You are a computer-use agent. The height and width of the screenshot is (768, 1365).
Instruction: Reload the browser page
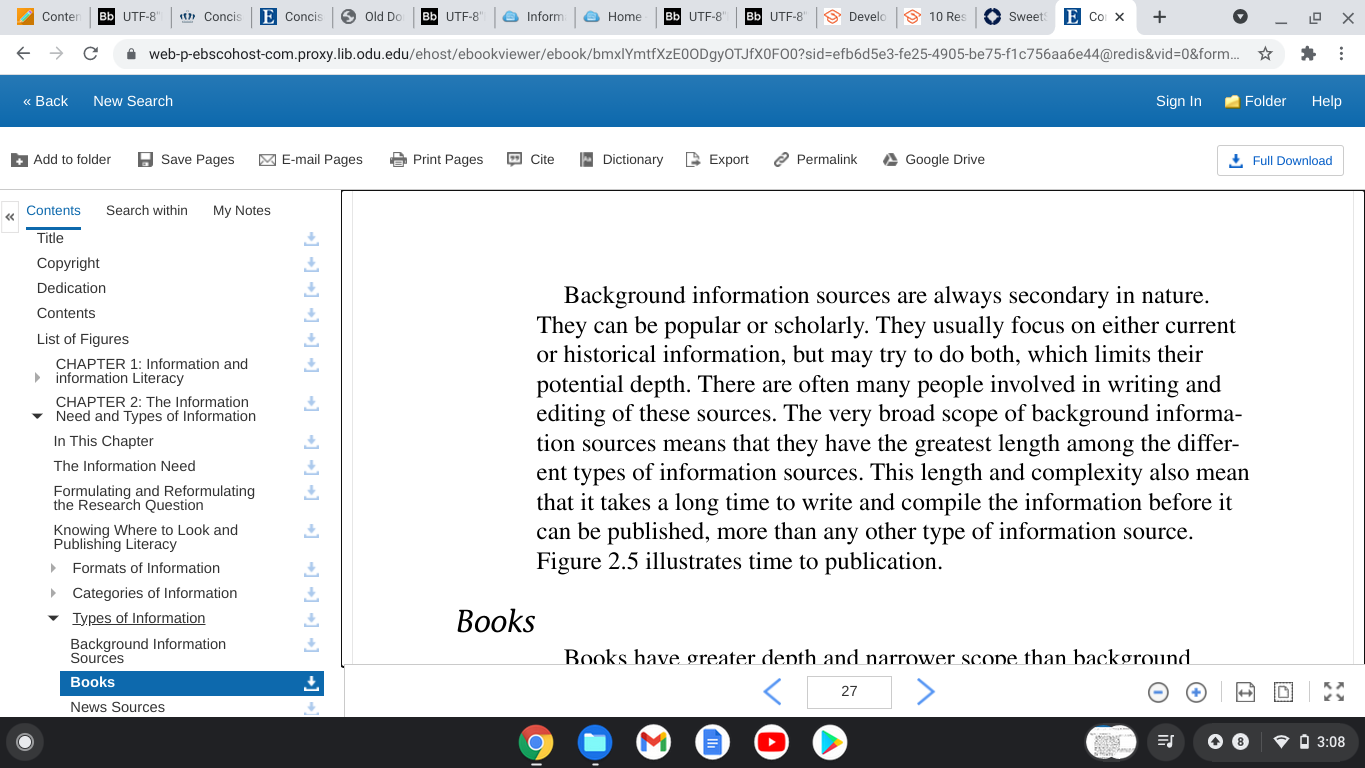pos(90,54)
